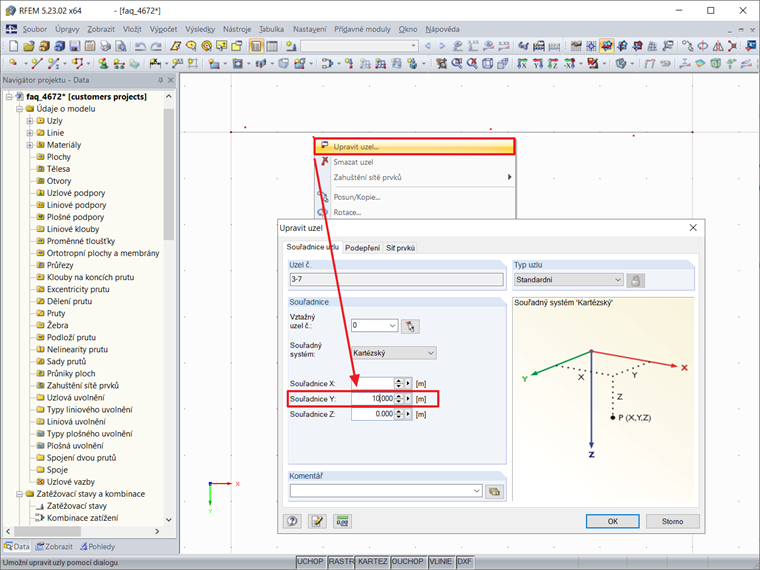Click the pick reference node icon
The image size is (760, 570).
[x=410, y=326]
